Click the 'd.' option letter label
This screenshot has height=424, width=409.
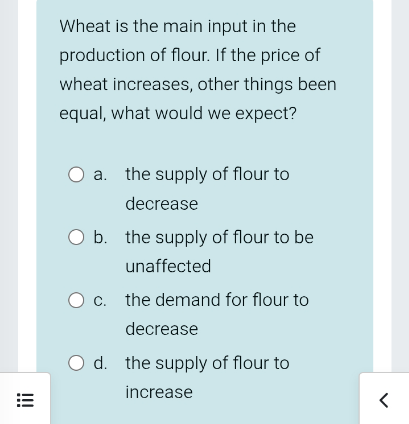(100, 363)
